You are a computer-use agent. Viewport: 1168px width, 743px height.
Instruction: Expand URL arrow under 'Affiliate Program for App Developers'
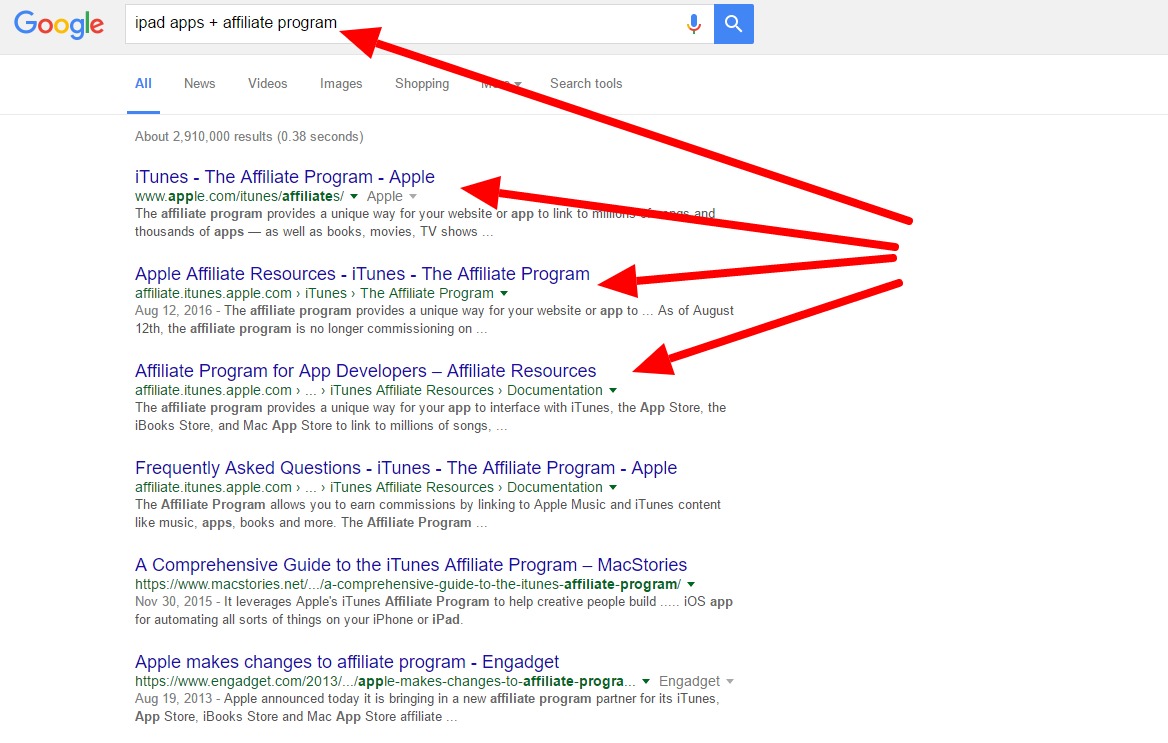pos(613,391)
